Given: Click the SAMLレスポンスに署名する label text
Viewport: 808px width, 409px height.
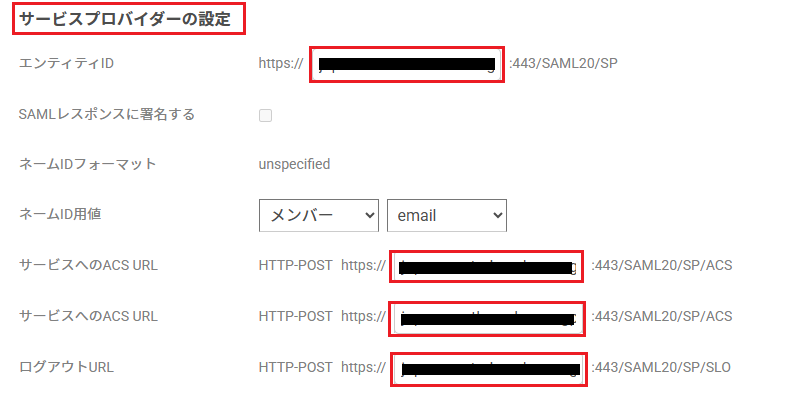Looking at the screenshot, I should point(107,114).
